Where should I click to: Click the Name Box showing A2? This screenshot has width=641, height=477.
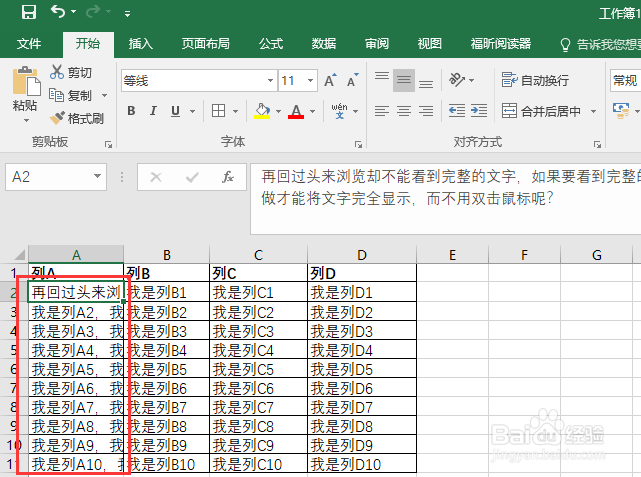(56, 177)
